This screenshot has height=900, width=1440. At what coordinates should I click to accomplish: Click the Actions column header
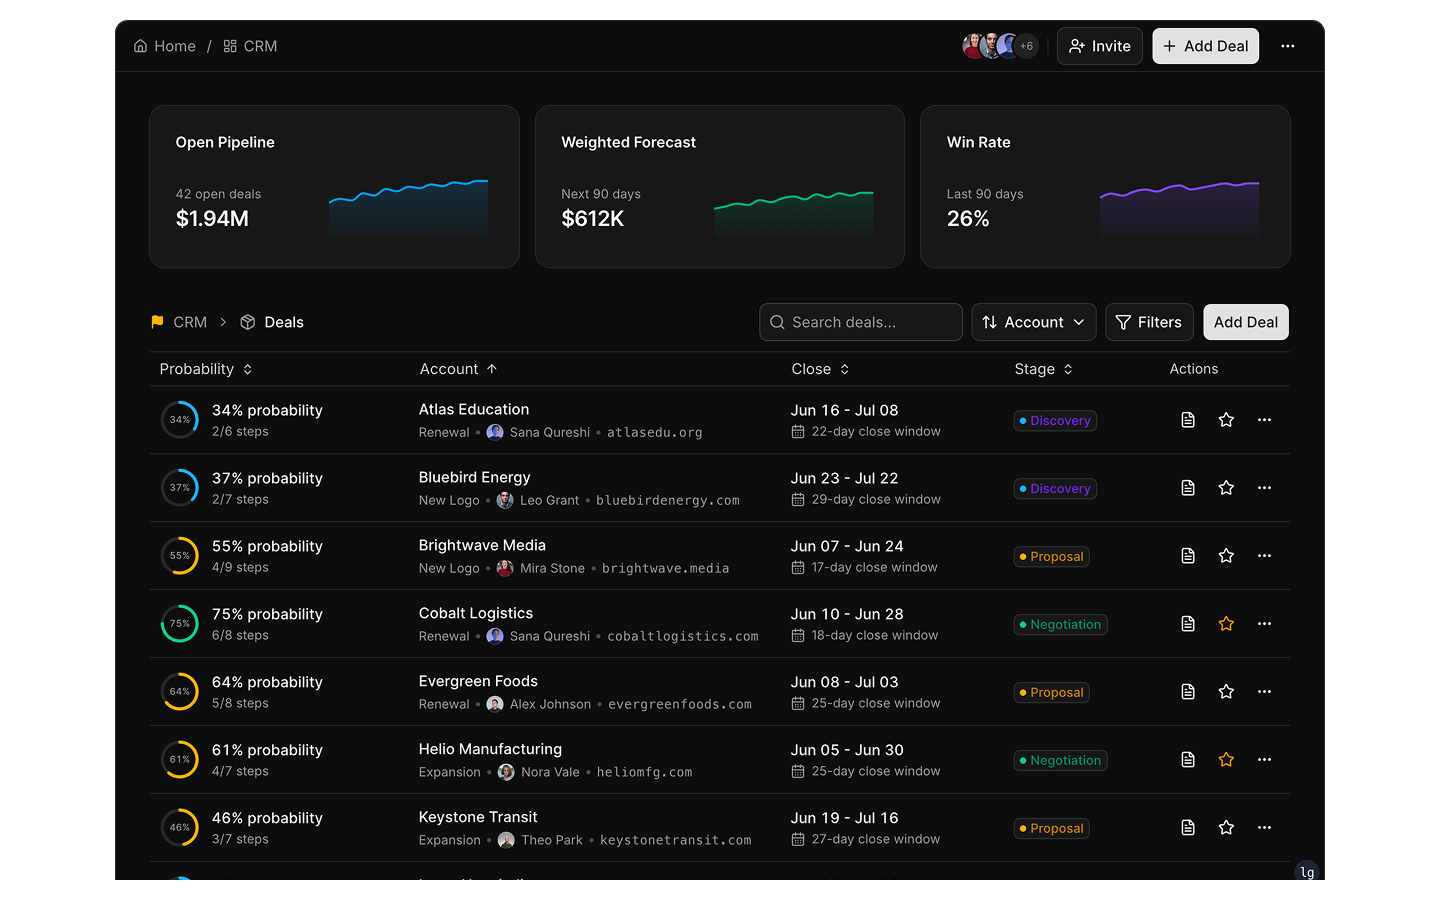pyautogui.click(x=1194, y=369)
